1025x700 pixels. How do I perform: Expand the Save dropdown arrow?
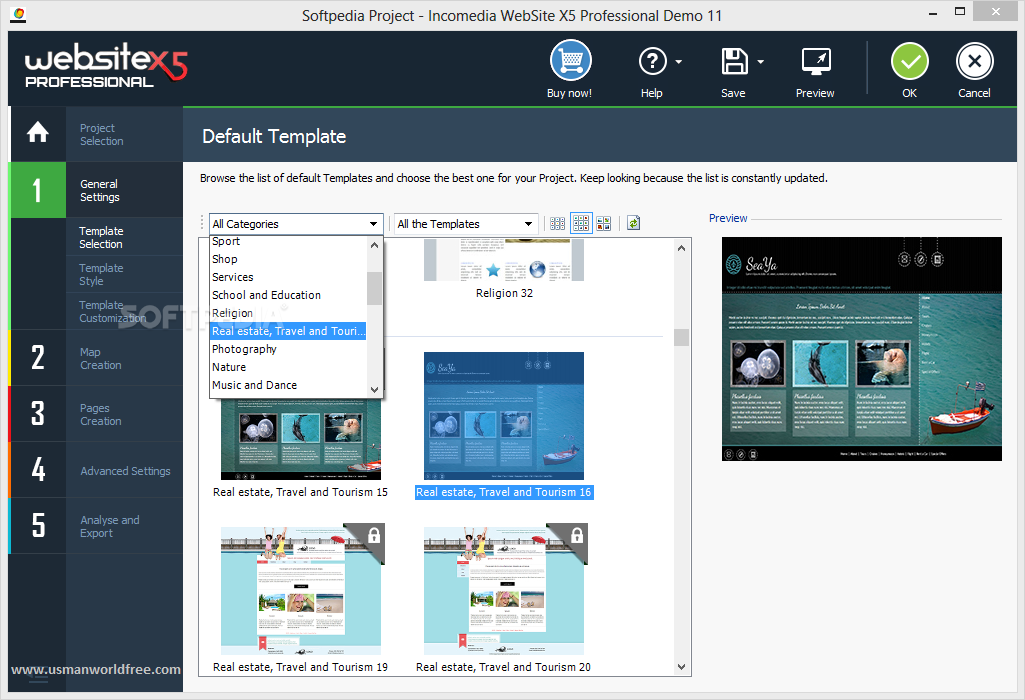760,62
